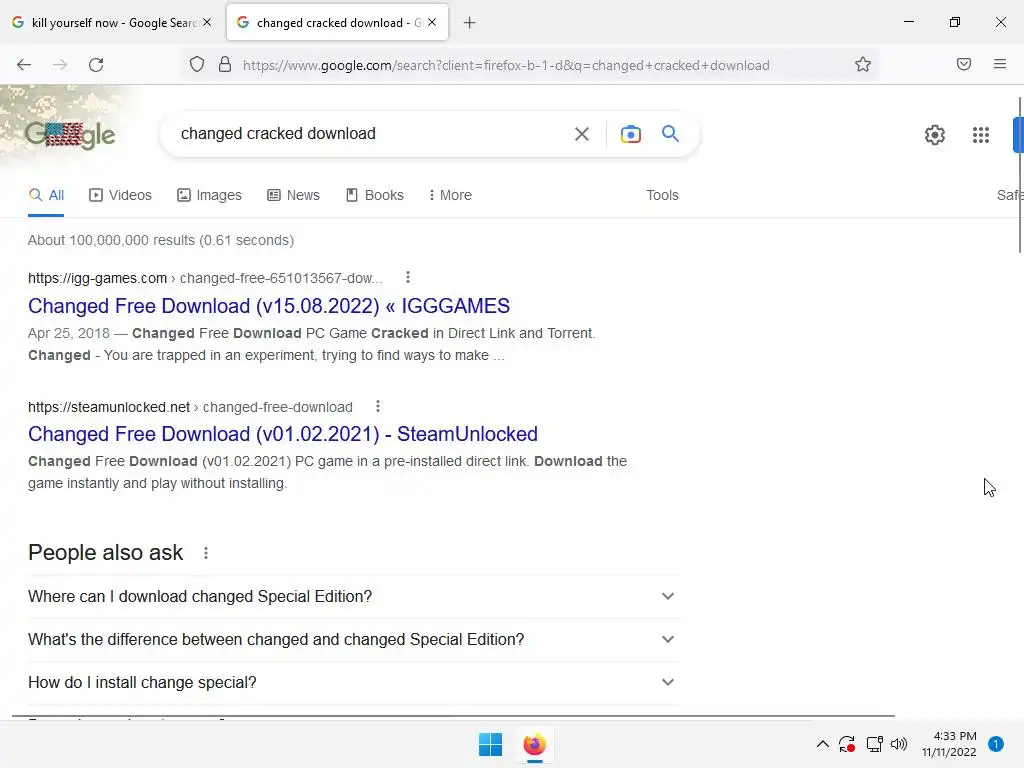Viewport: 1024px width, 768px height.
Task: Clear the search box text
Action: click(x=582, y=134)
